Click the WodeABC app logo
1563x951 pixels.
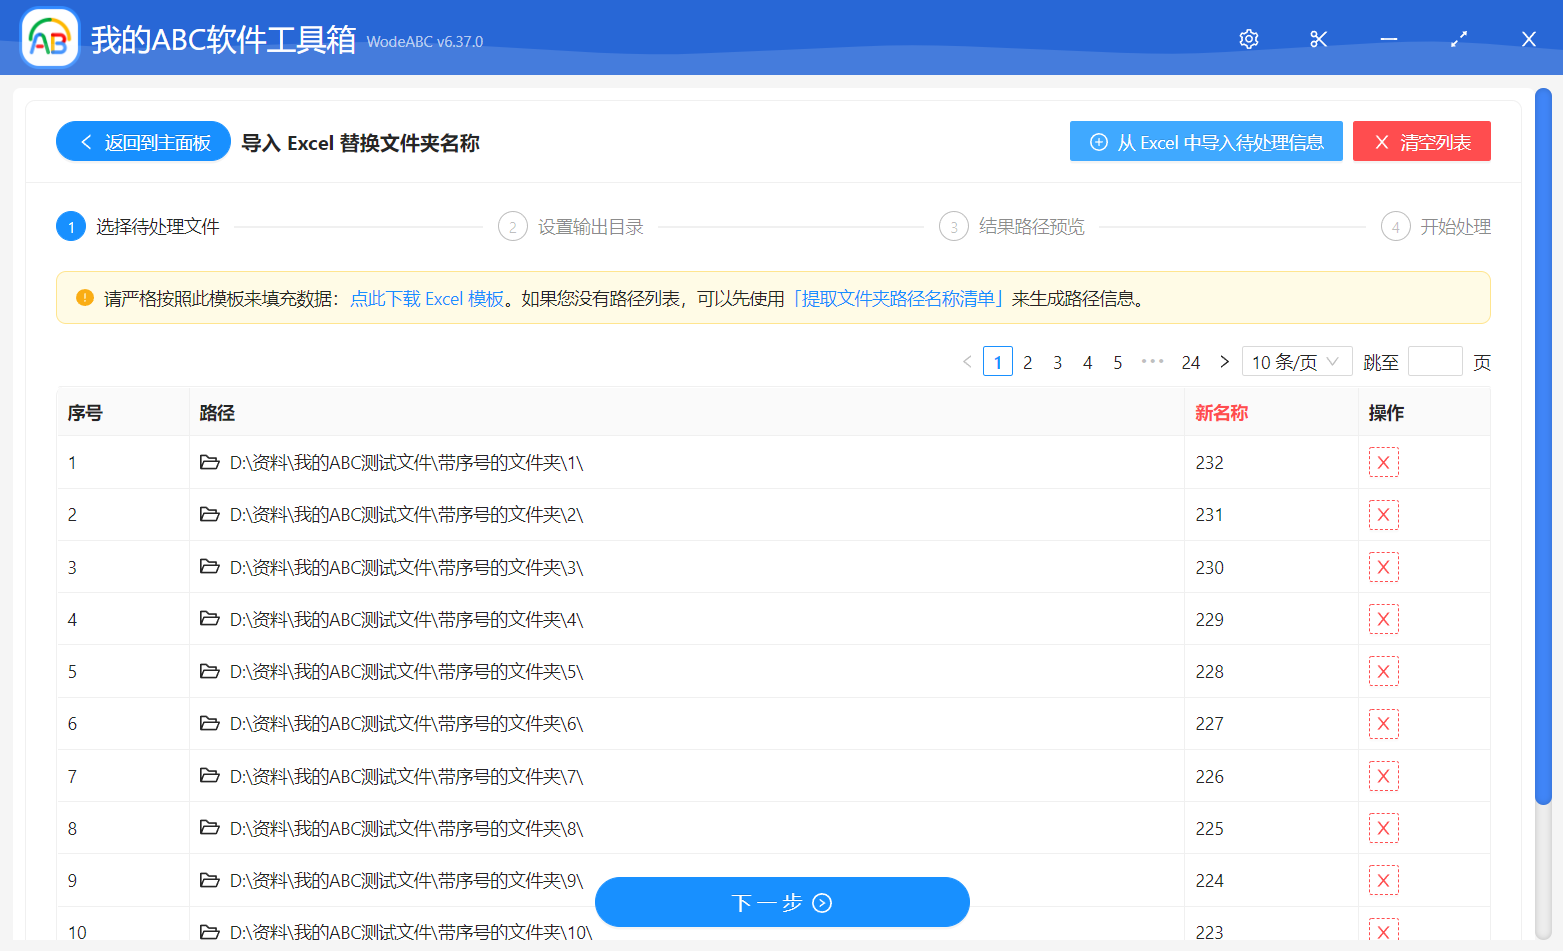(50, 39)
